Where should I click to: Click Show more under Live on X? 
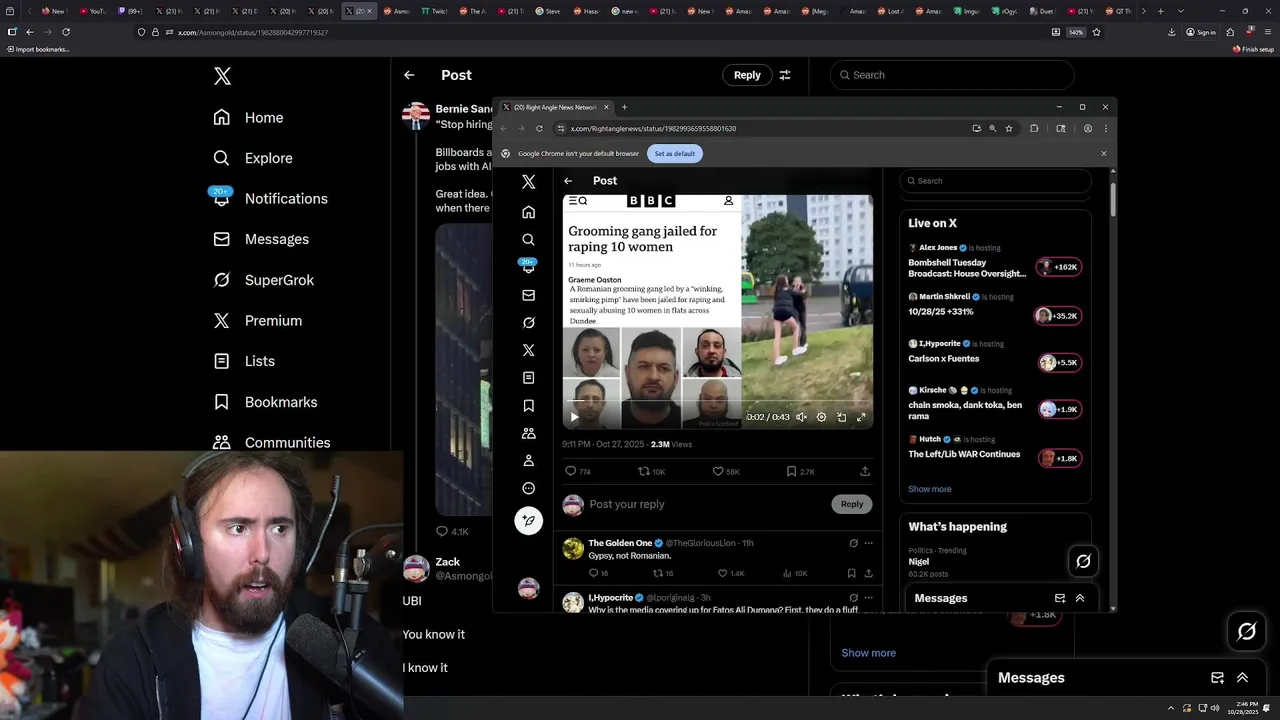(930, 489)
